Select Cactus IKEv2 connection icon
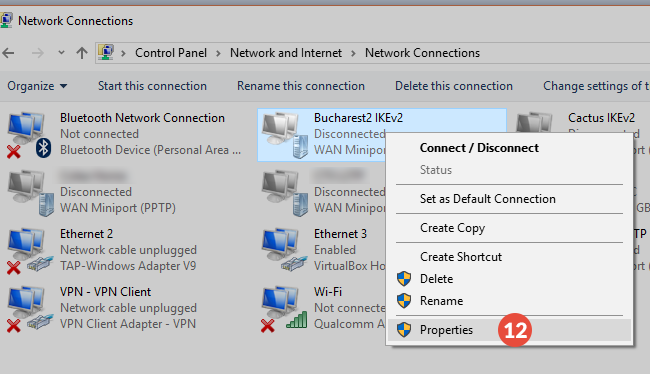The width and height of the screenshot is (650, 374). [x=535, y=121]
